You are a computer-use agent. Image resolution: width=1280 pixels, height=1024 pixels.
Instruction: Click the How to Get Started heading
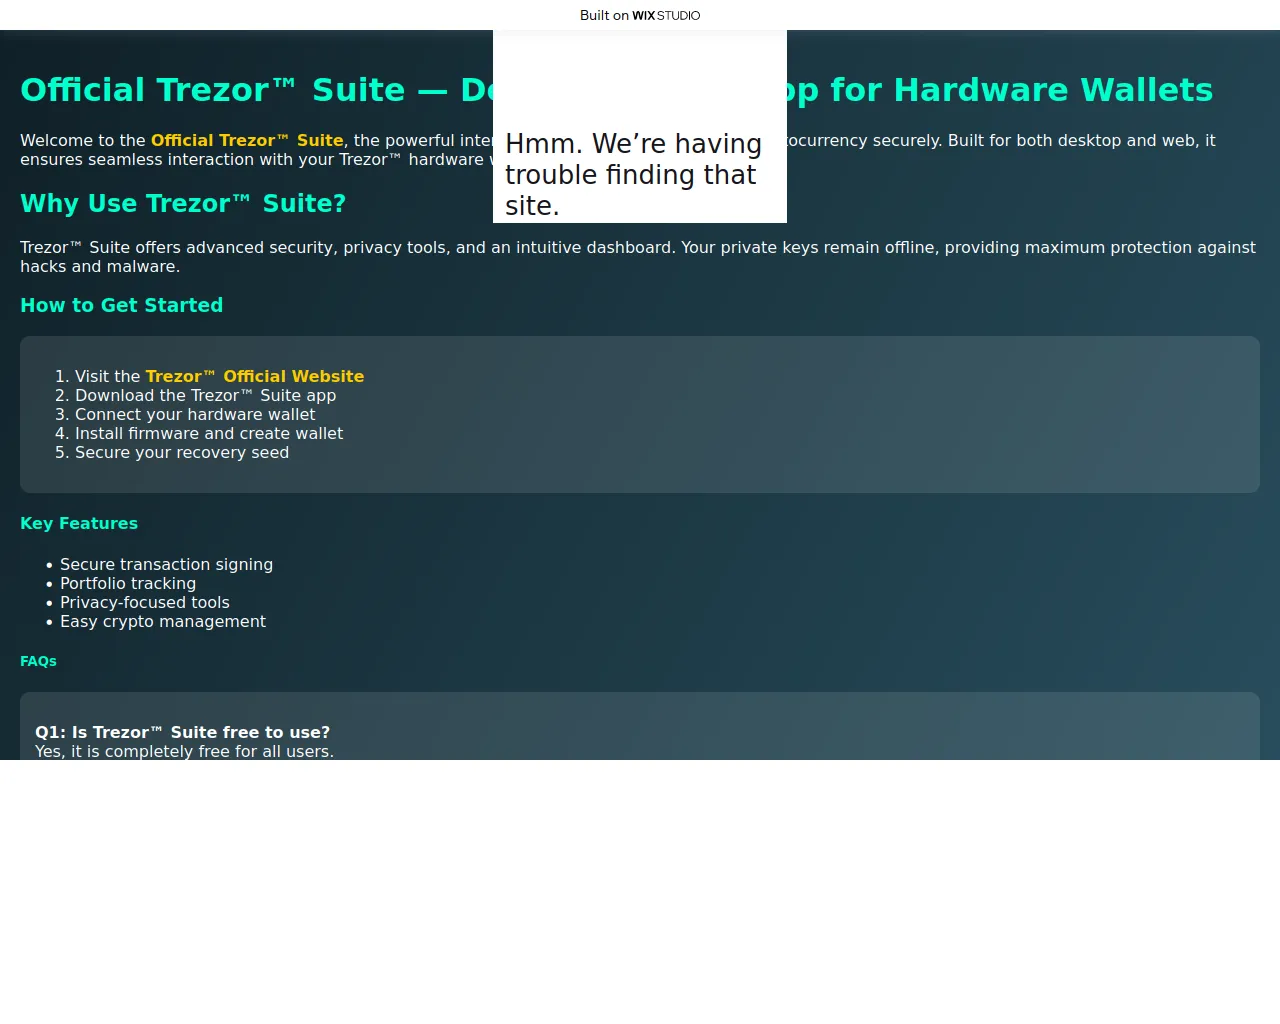(x=121, y=305)
